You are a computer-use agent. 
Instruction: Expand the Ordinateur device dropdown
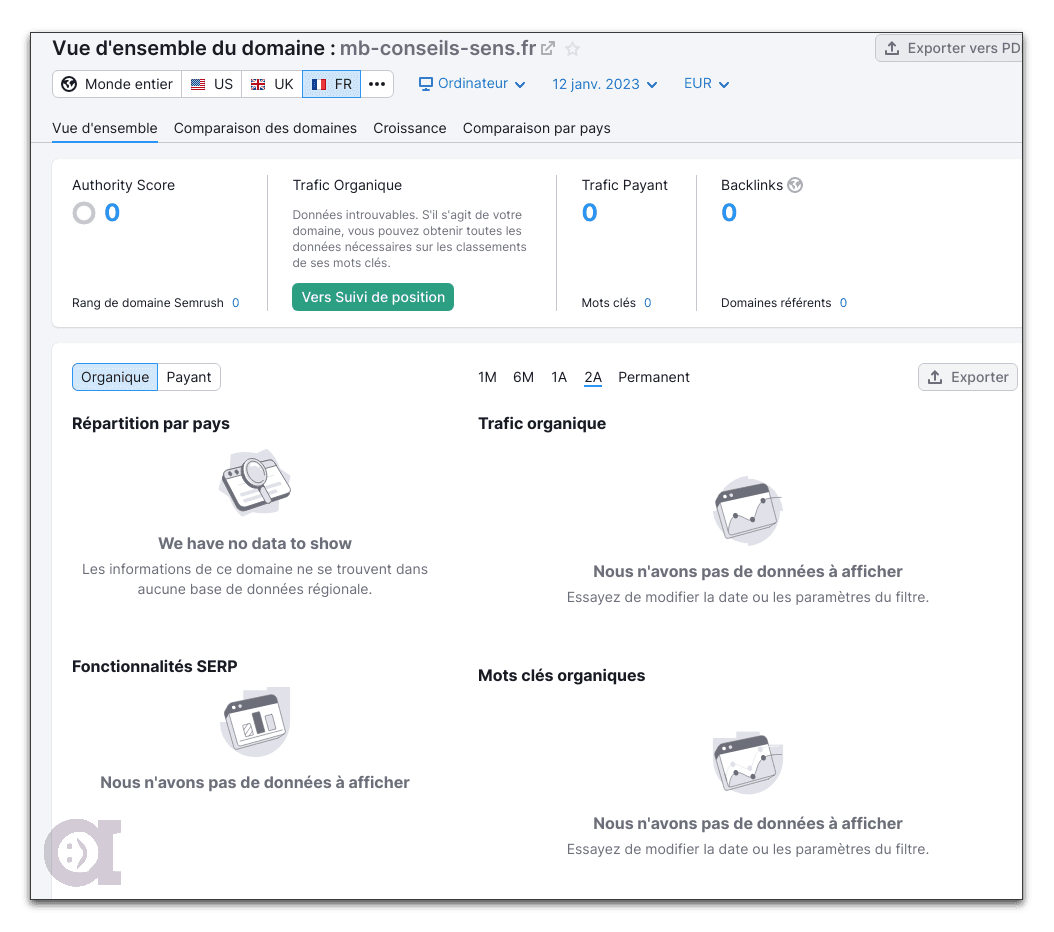click(x=472, y=84)
